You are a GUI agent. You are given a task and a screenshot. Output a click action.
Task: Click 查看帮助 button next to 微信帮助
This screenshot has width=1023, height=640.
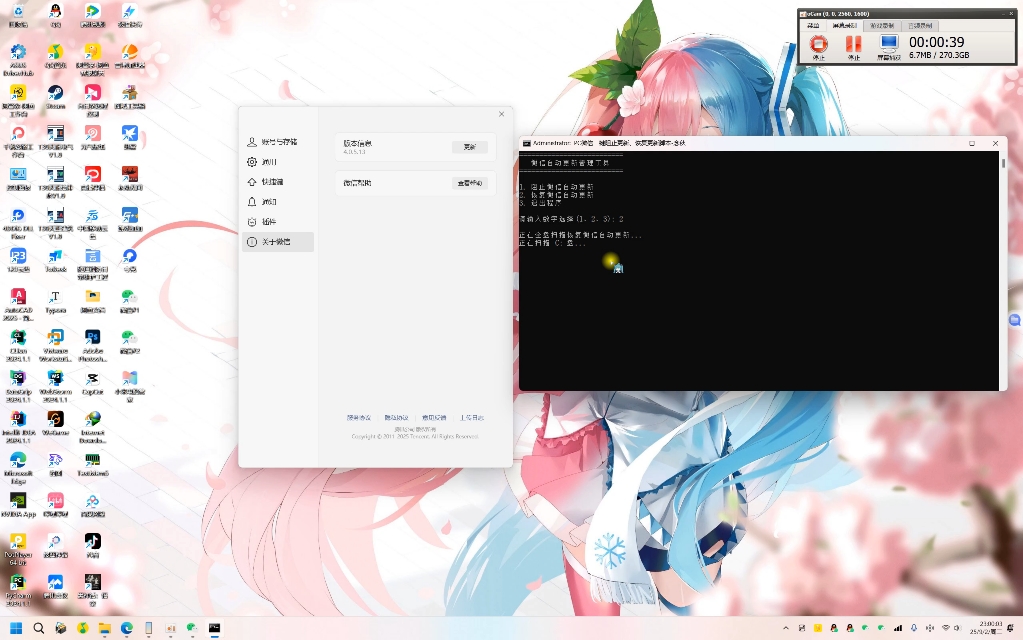[x=470, y=183]
